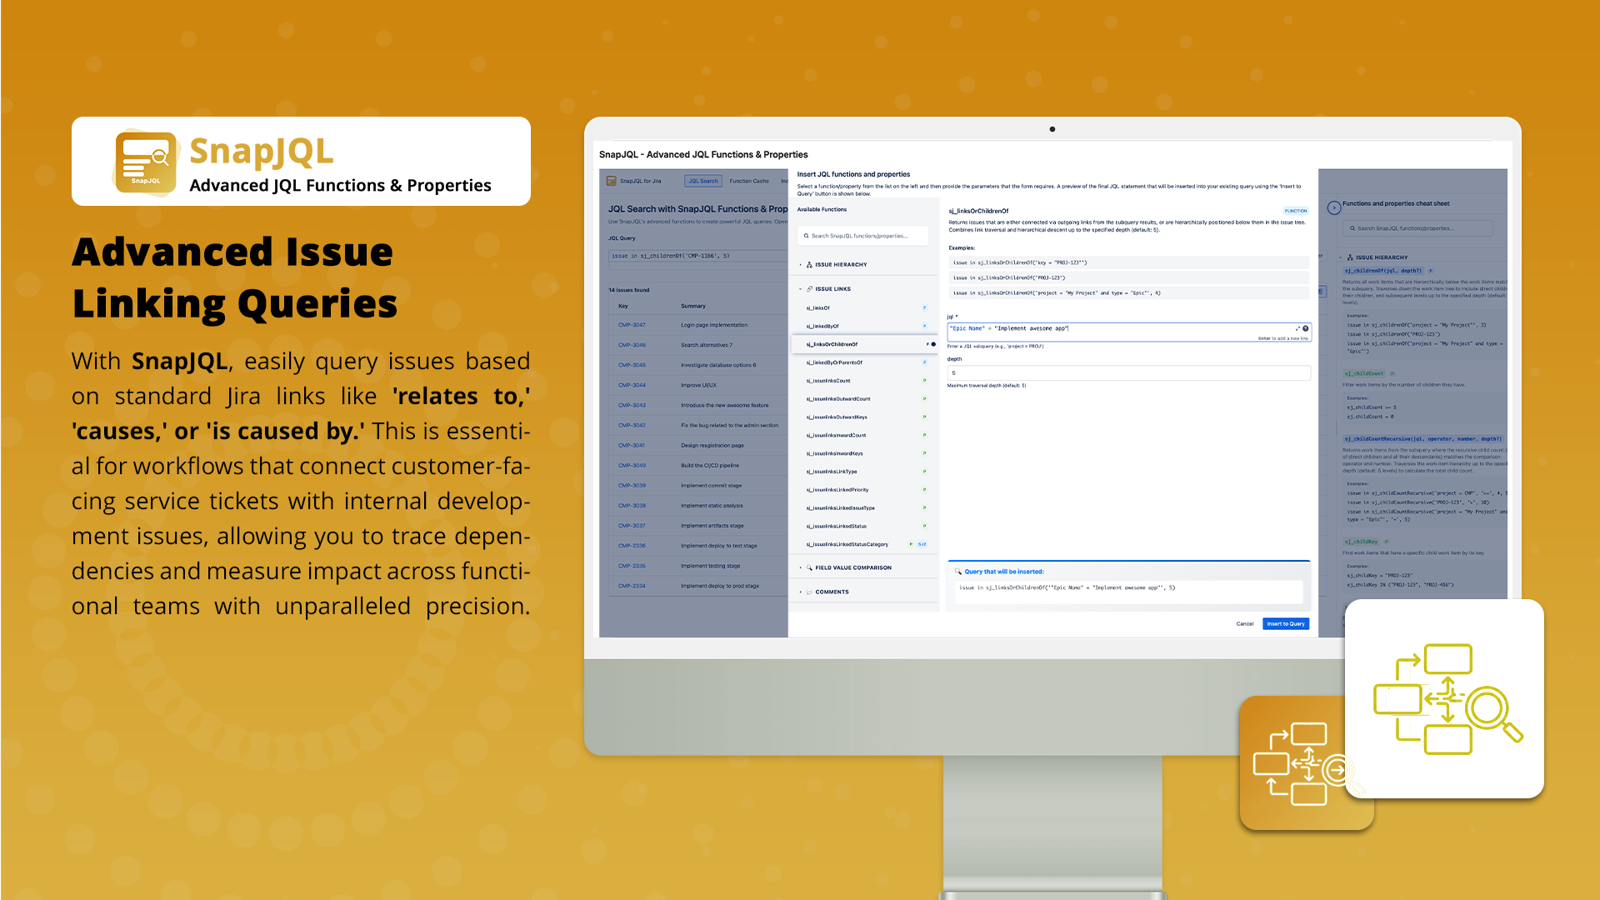Open issue CMP-3047 from the results list
Screen dimensions: 1600x900
632,324
